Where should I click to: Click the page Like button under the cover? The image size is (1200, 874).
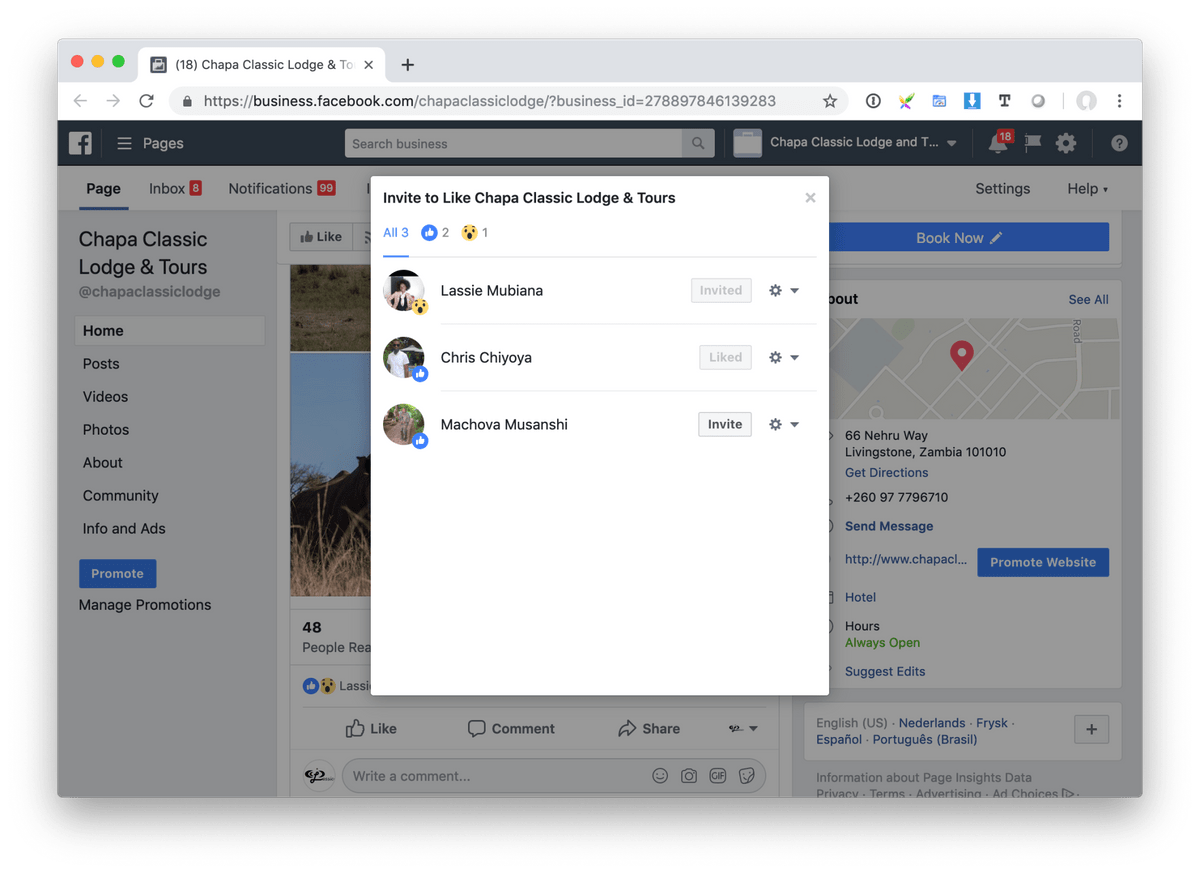(x=321, y=237)
